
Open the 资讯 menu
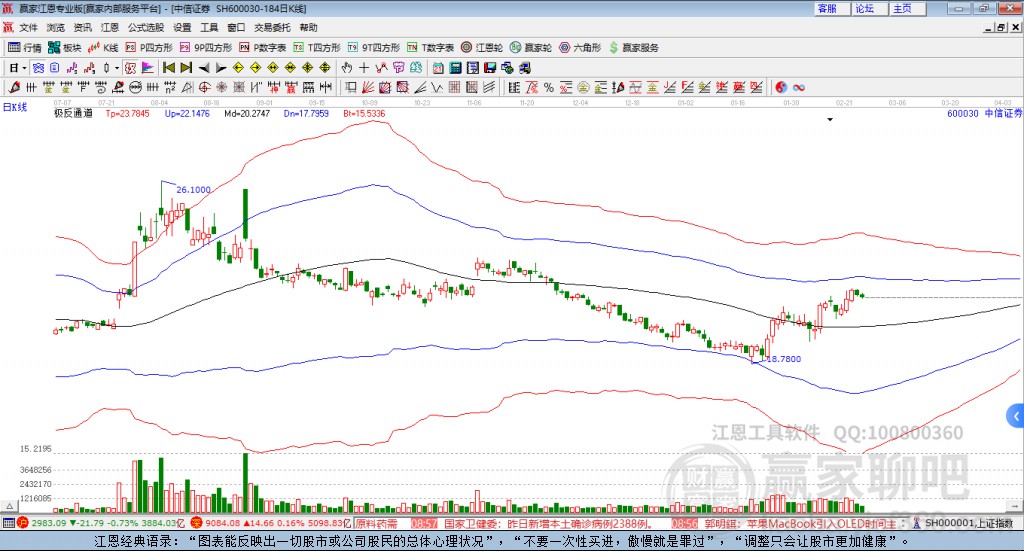click(x=82, y=27)
